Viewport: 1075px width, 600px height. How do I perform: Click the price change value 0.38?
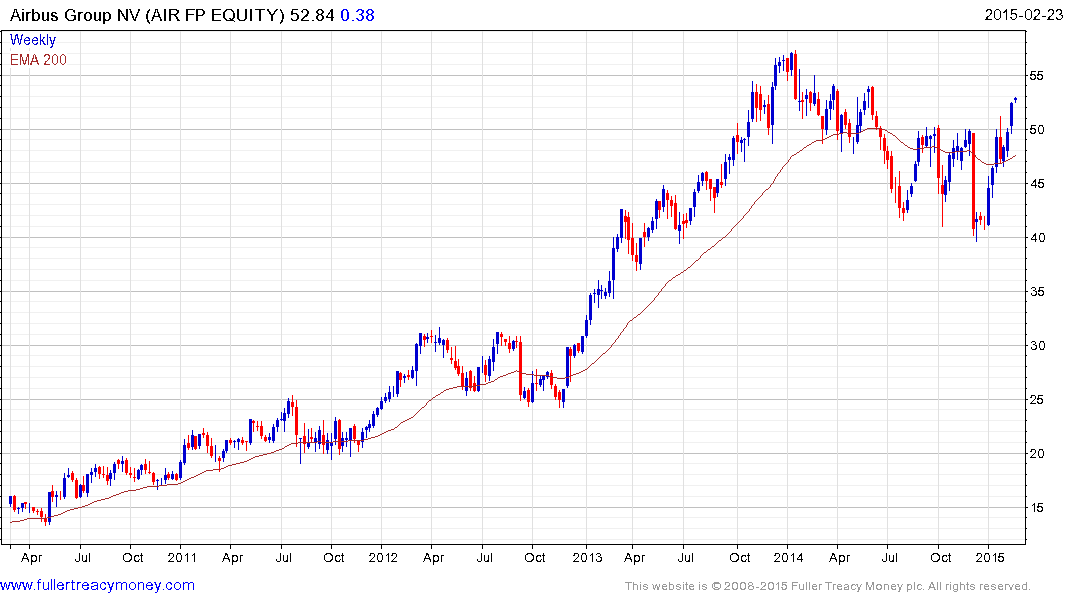[357, 15]
